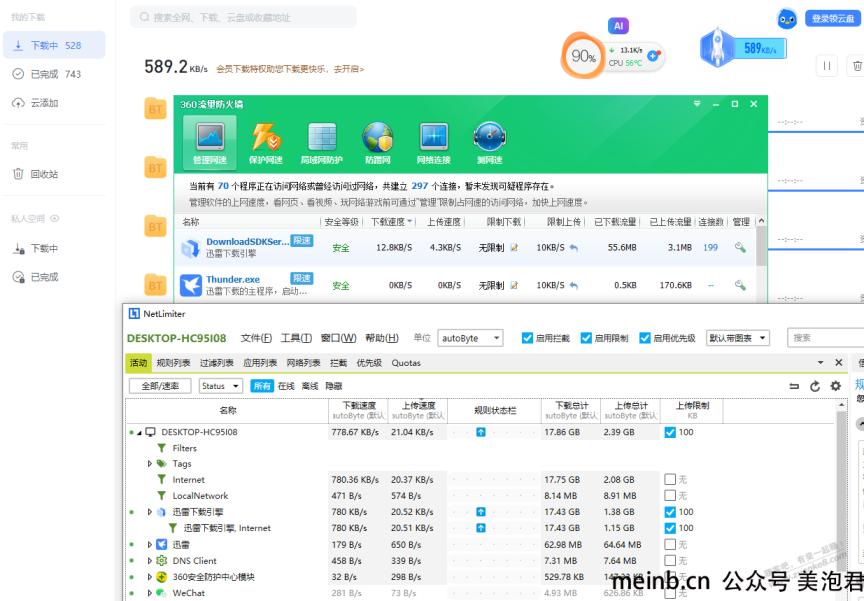Click the rule status icon in 迅雷下载引擎 row
Screen dimensions: 864x601
[x=481, y=512]
